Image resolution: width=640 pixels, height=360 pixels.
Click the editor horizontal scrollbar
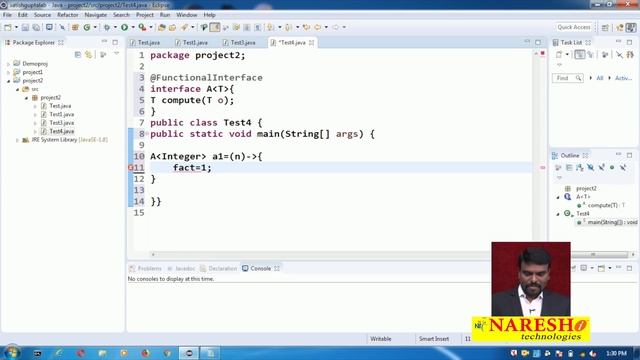pyautogui.click(x=322, y=254)
